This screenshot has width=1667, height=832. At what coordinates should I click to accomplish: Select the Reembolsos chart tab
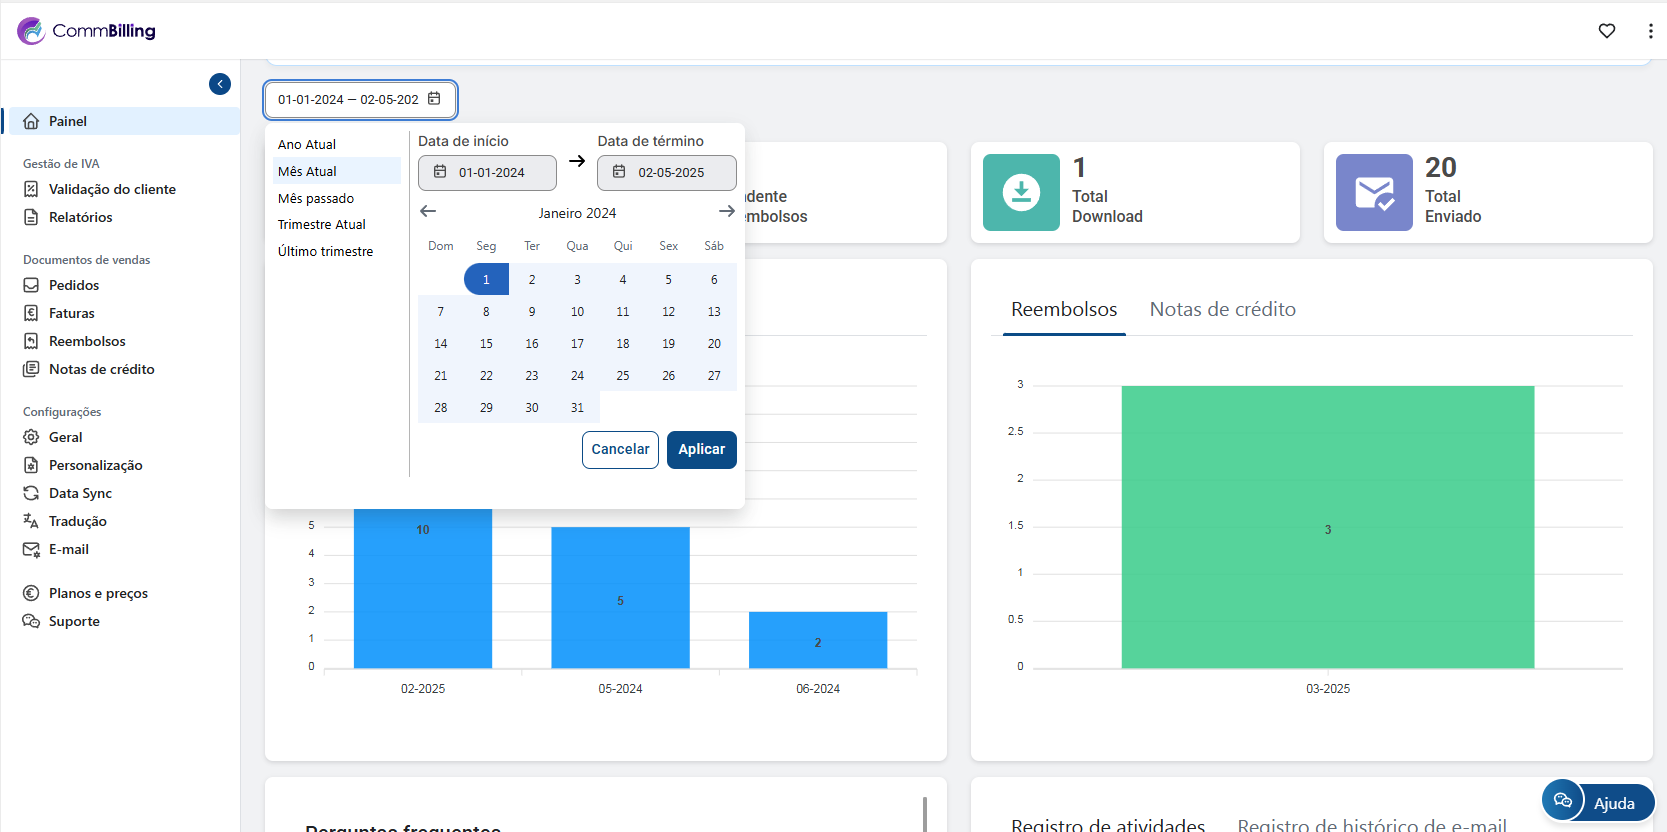point(1063,310)
